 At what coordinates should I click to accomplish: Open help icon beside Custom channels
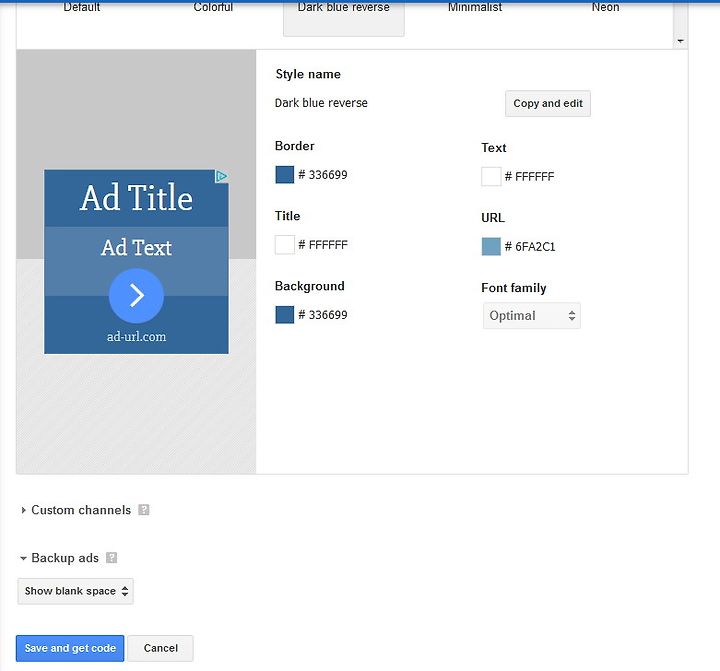[x=144, y=510]
